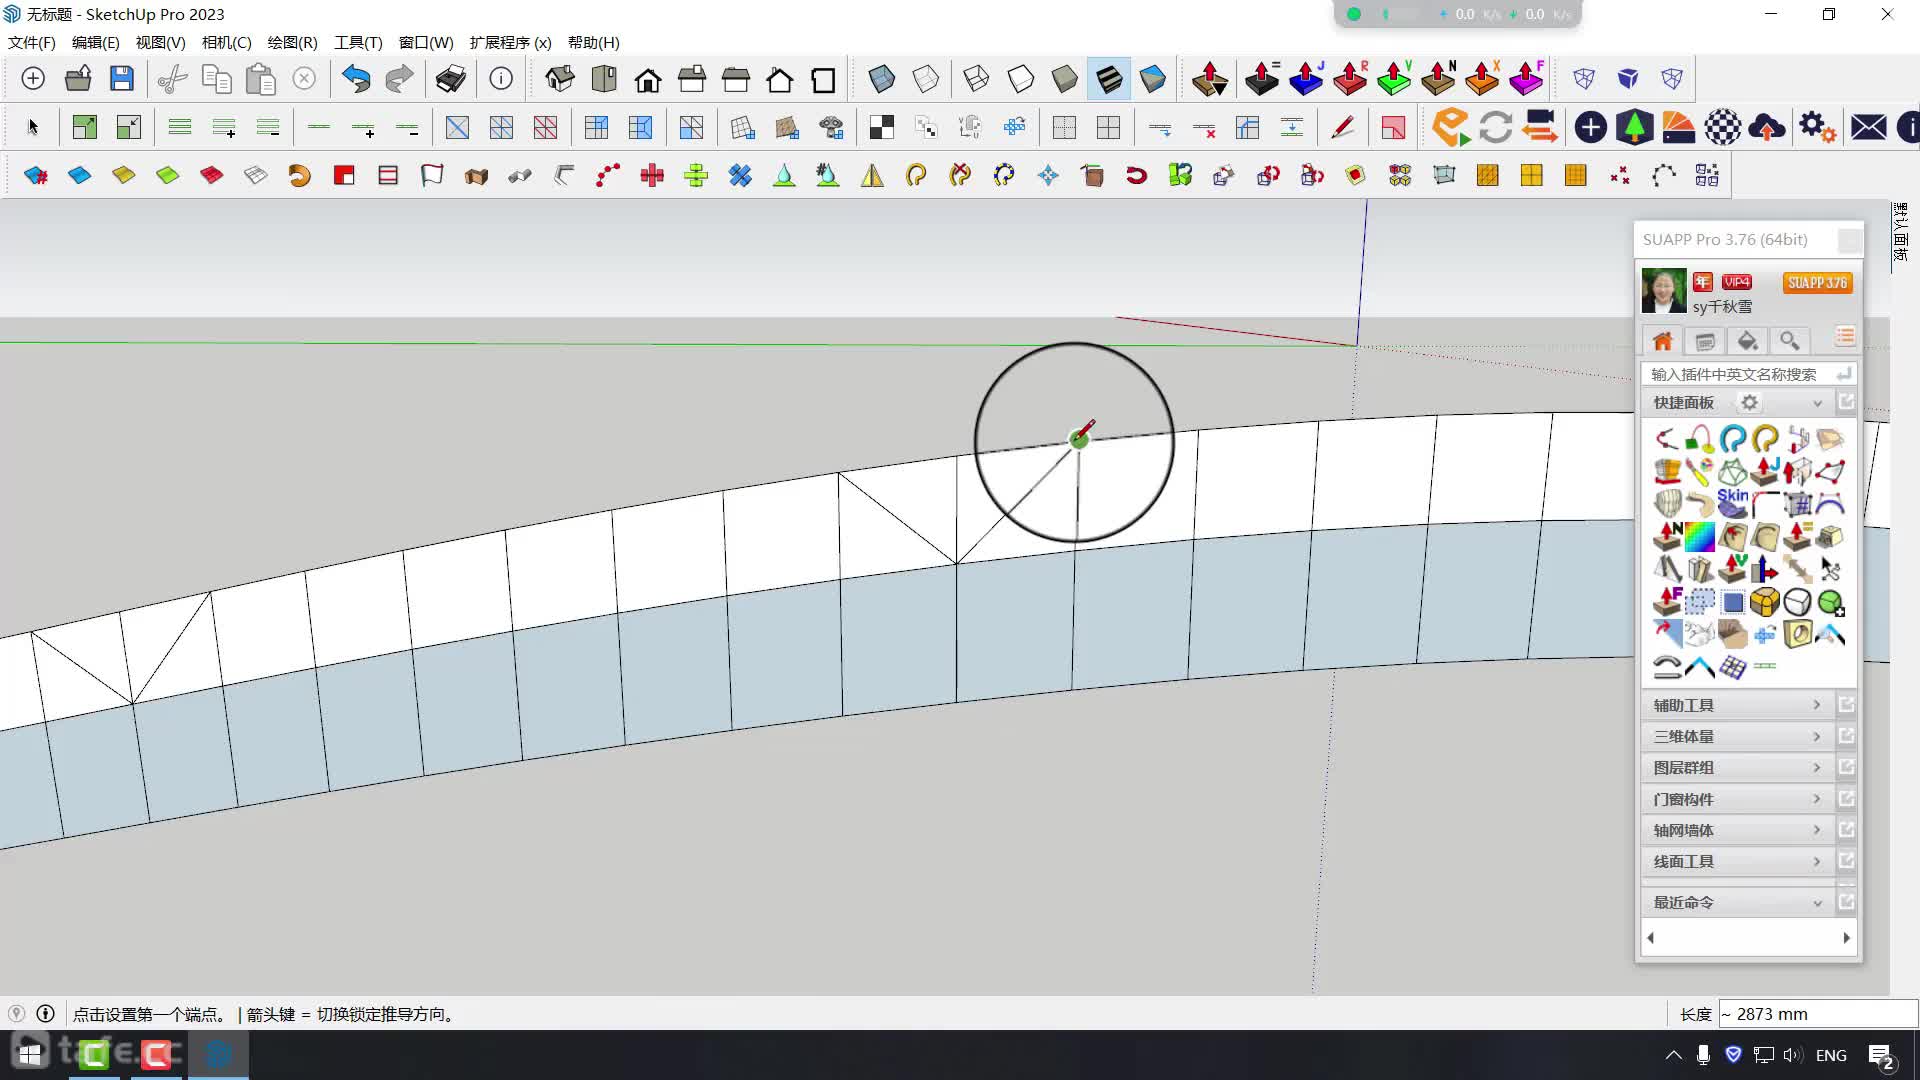Image resolution: width=1920 pixels, height=1080 pixels.
Task: Click the cloud upload icon
Action: coord(1767,127)
